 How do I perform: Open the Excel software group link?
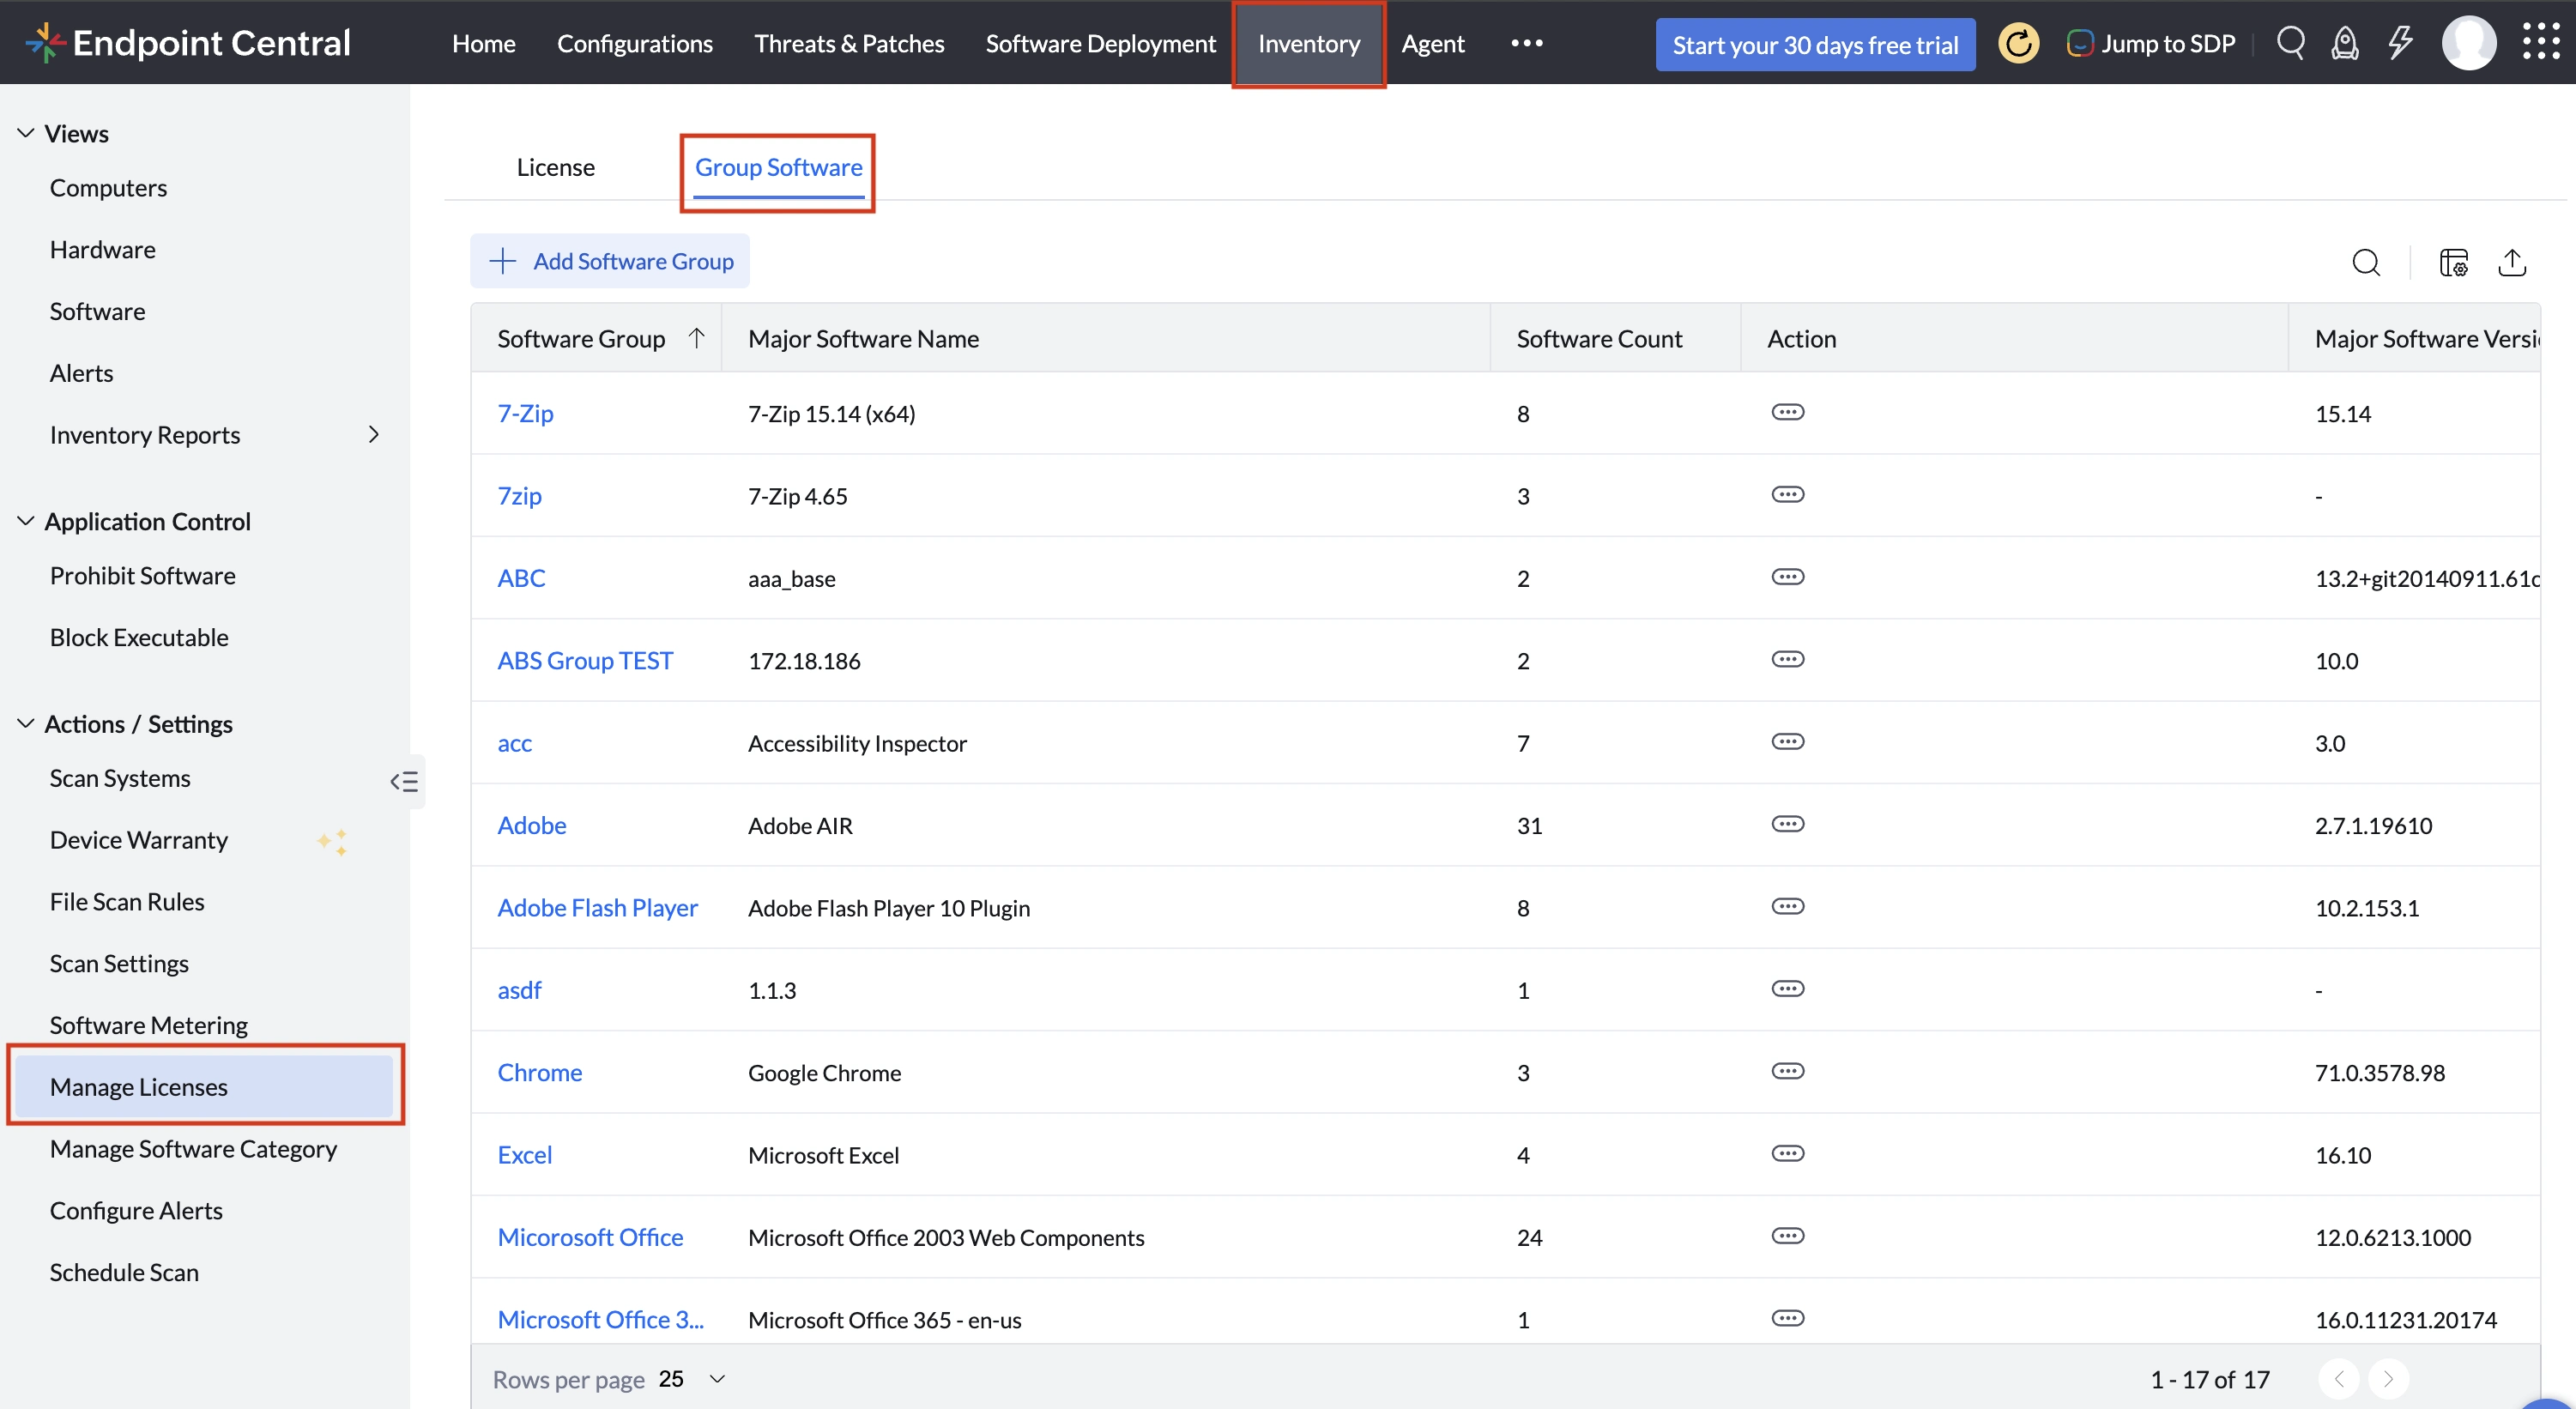524,1154
